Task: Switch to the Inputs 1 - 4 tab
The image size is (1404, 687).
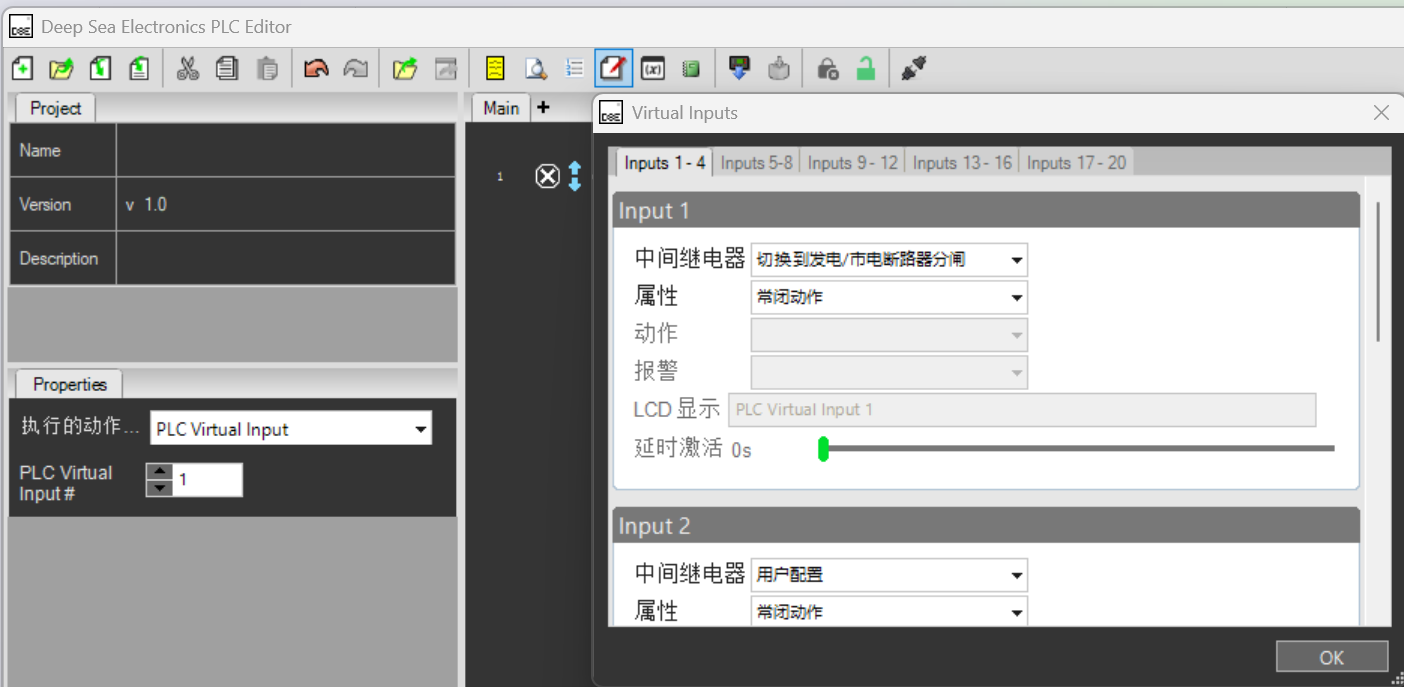Action: (x=664, y=162)
